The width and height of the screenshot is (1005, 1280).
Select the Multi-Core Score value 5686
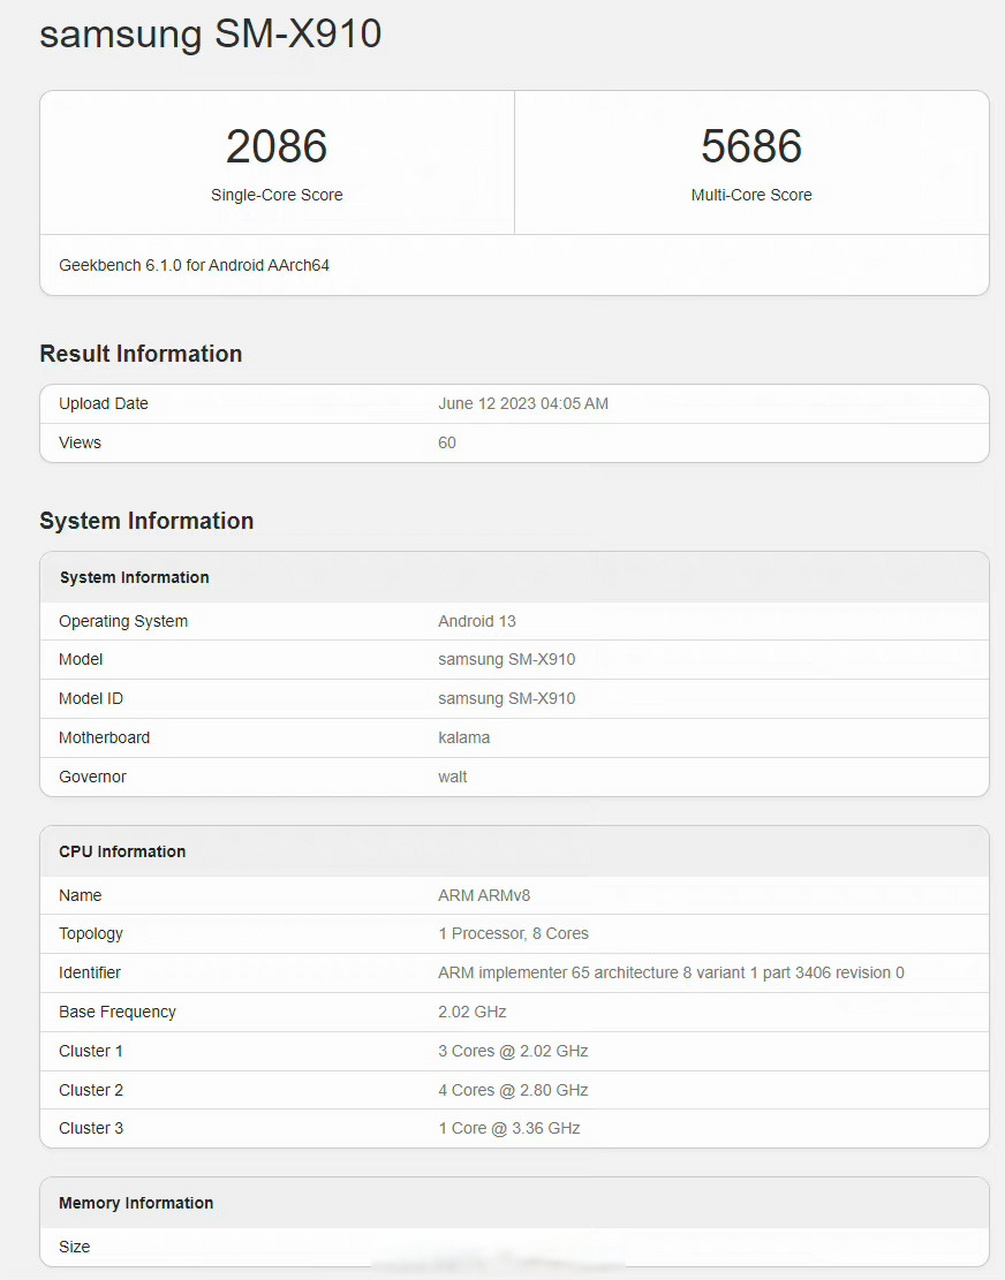pos(752,147)
